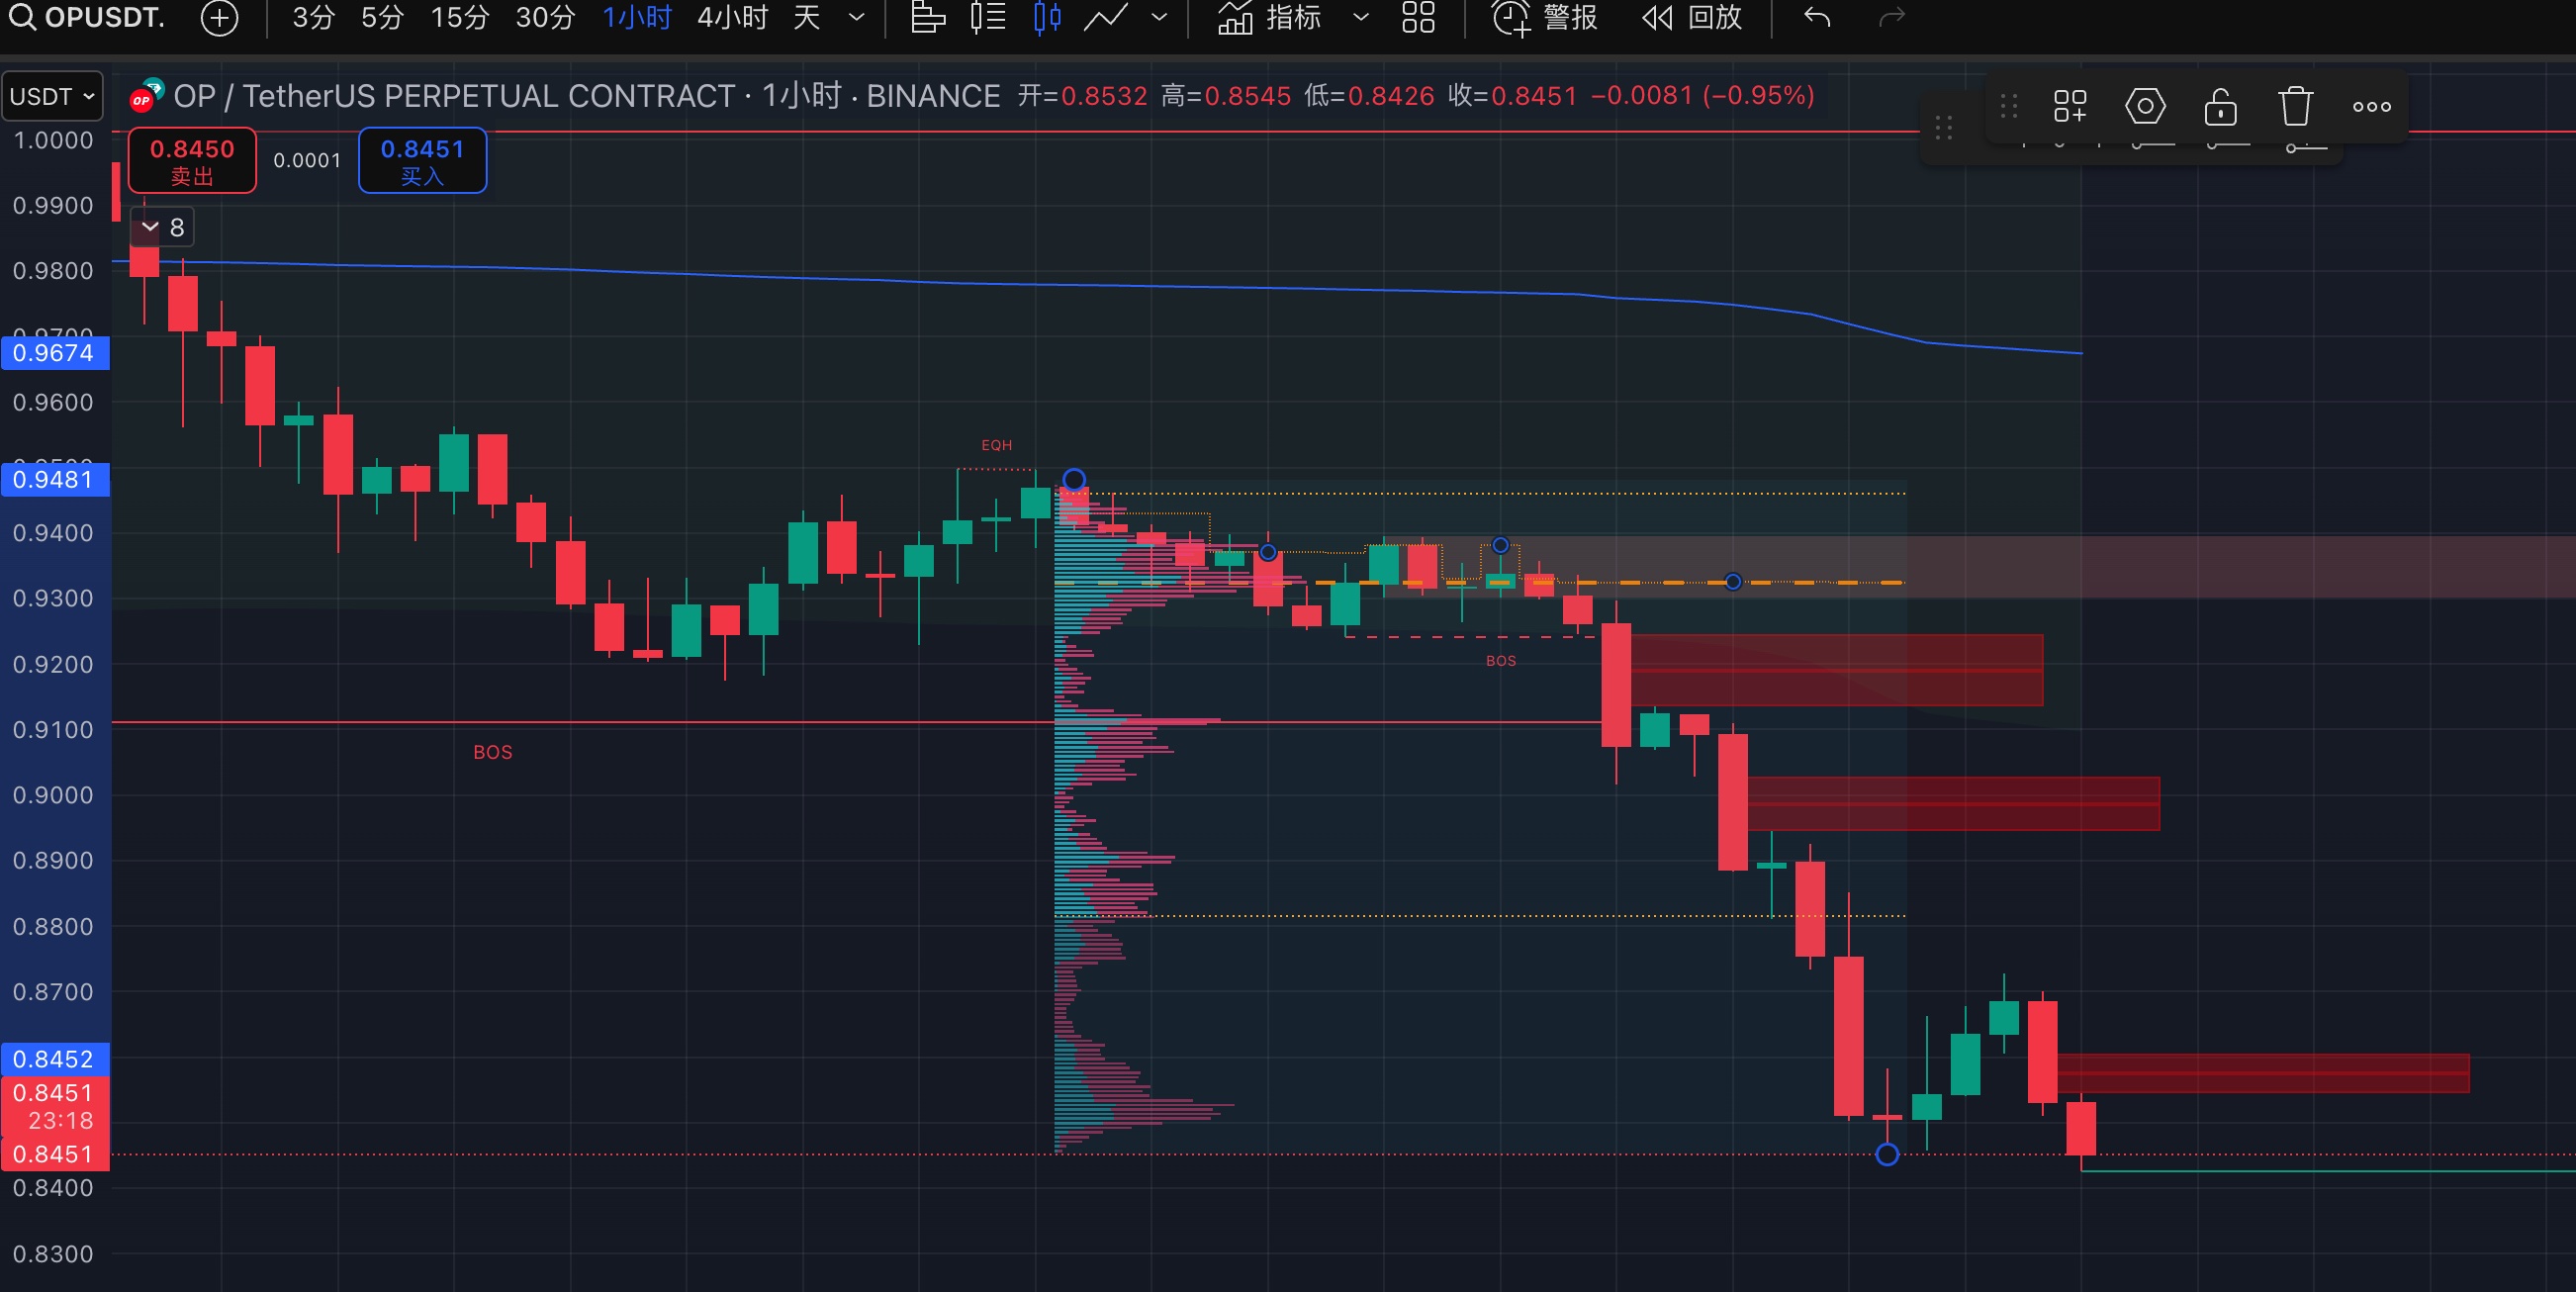This screenshot has height=1292, width=2576.
Task: Delete the selected drawing with trash icon
Action: [x=2295, y=106]
